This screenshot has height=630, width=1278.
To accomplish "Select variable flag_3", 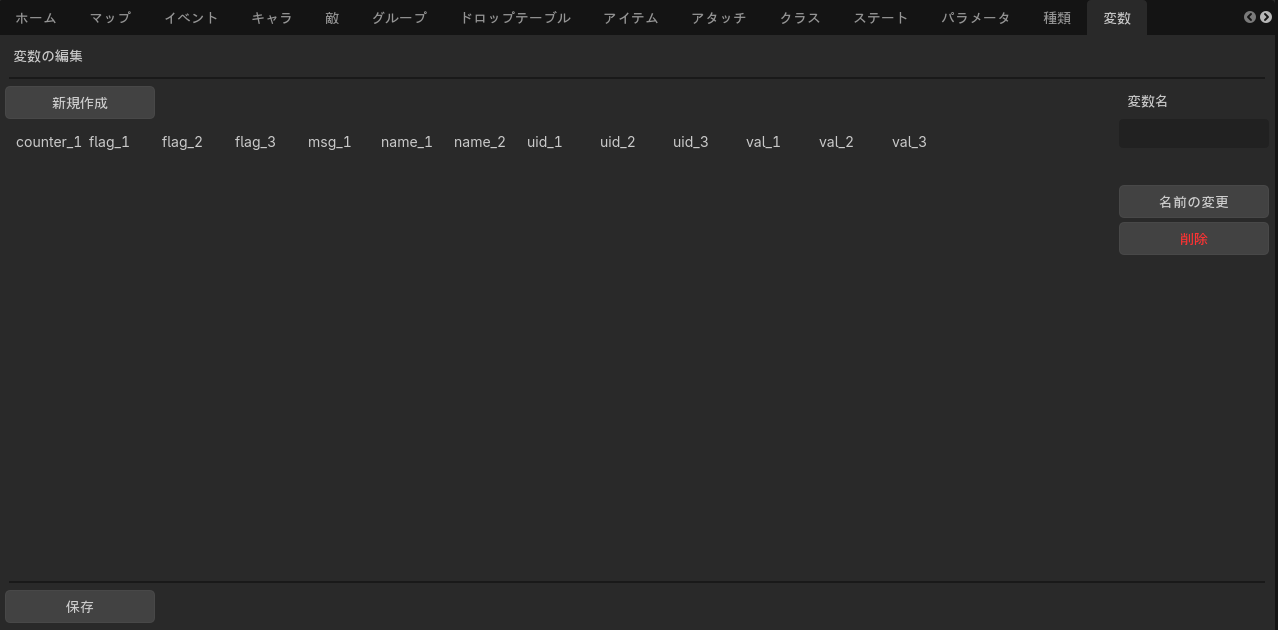I will click(x=255, y=142).
